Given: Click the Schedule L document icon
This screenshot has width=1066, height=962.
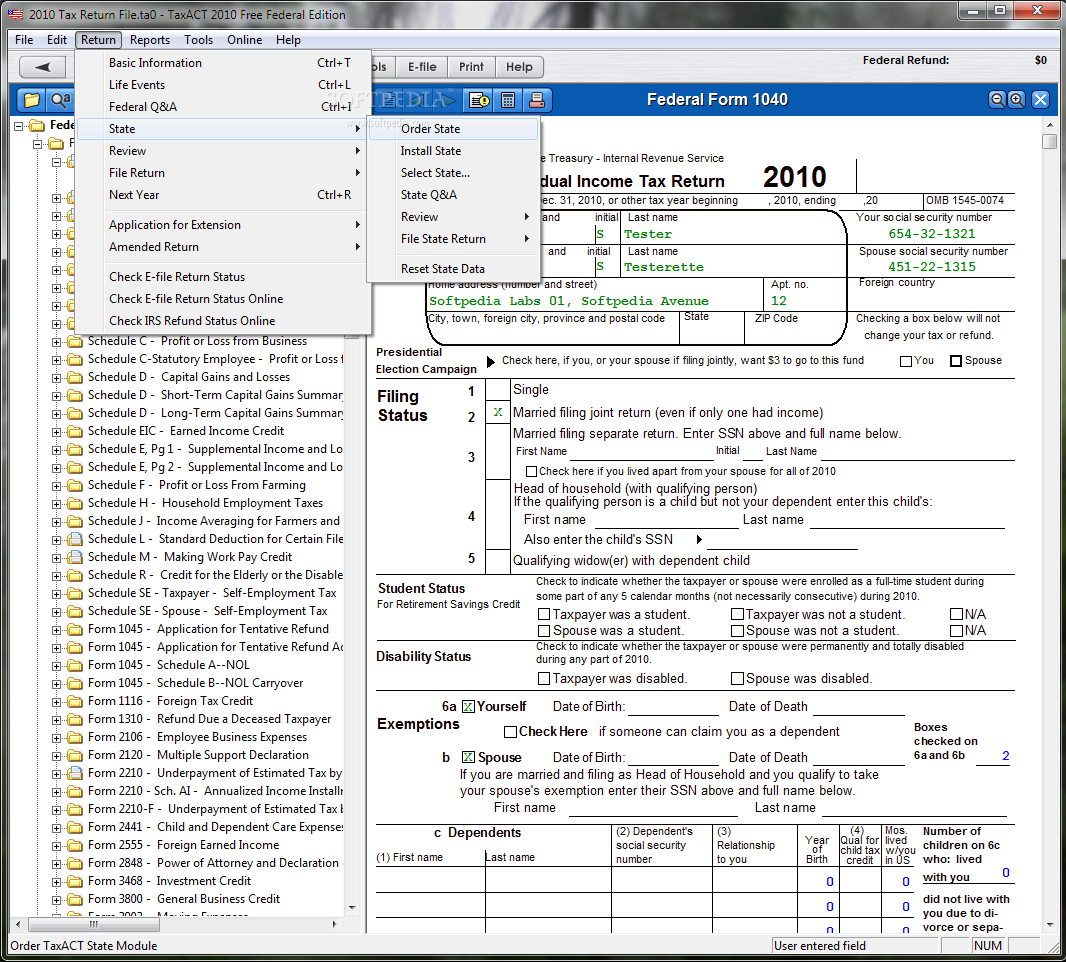Looking at the screenshot, I should click(x=75, y=539).
